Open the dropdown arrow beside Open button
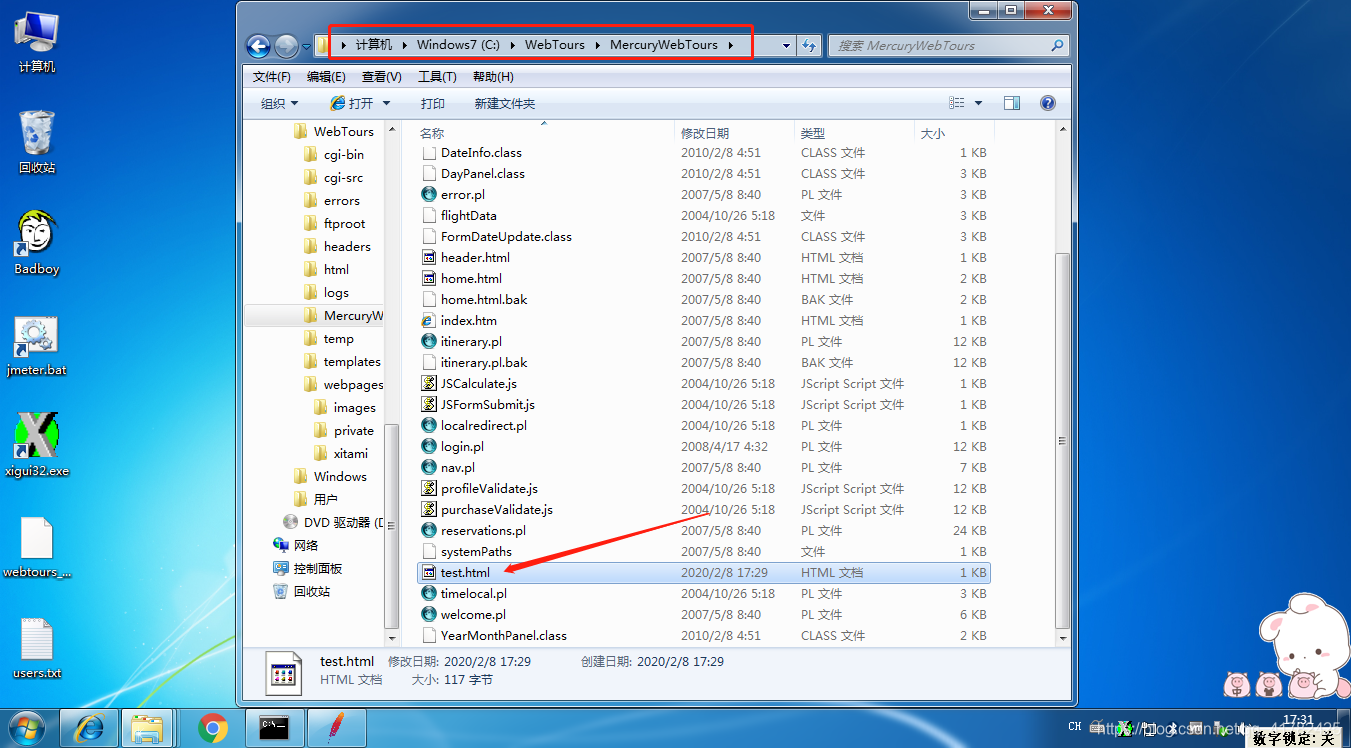Viewport: 1351px width, 748px height. click(387, 103)
